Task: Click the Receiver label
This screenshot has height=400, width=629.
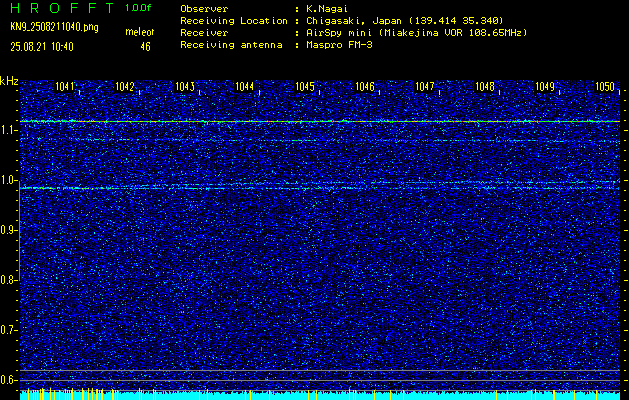Action: [x=204, y=32]
